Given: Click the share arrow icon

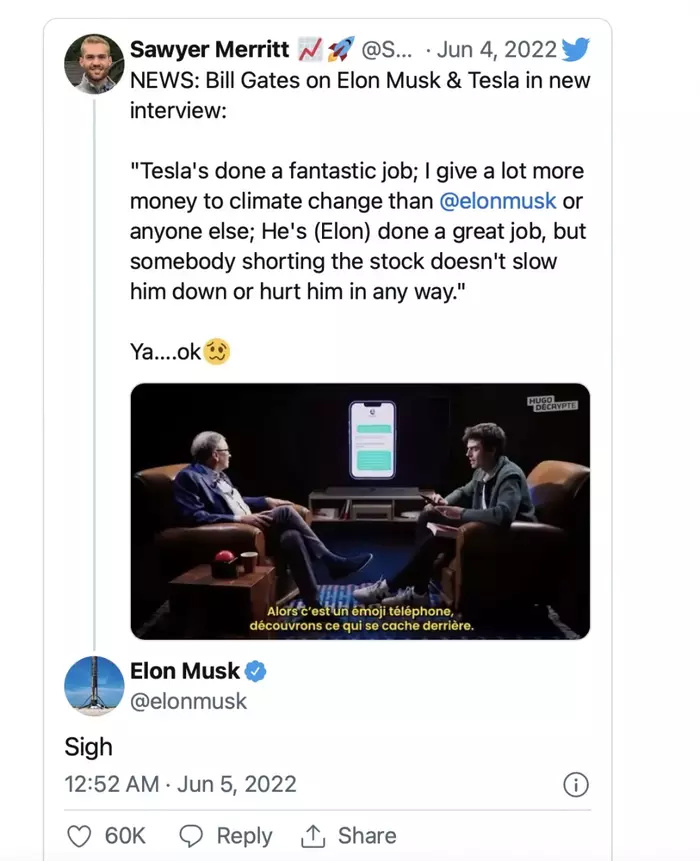Looking at the screenshot, I should click(313, 836).
